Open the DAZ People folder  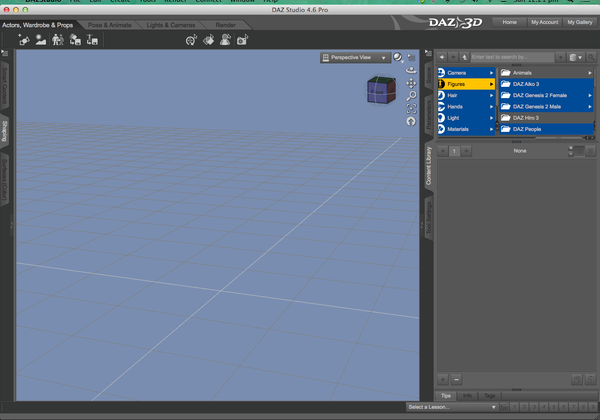546,129
